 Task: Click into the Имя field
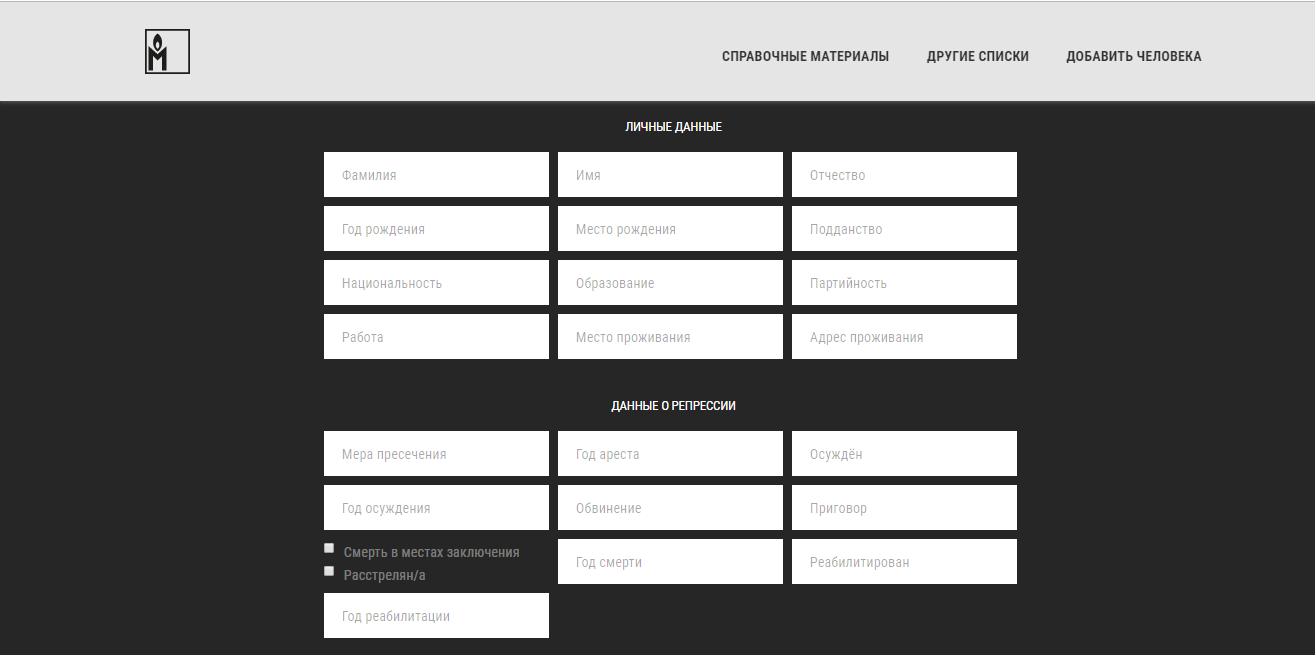(x=670, y=175)
